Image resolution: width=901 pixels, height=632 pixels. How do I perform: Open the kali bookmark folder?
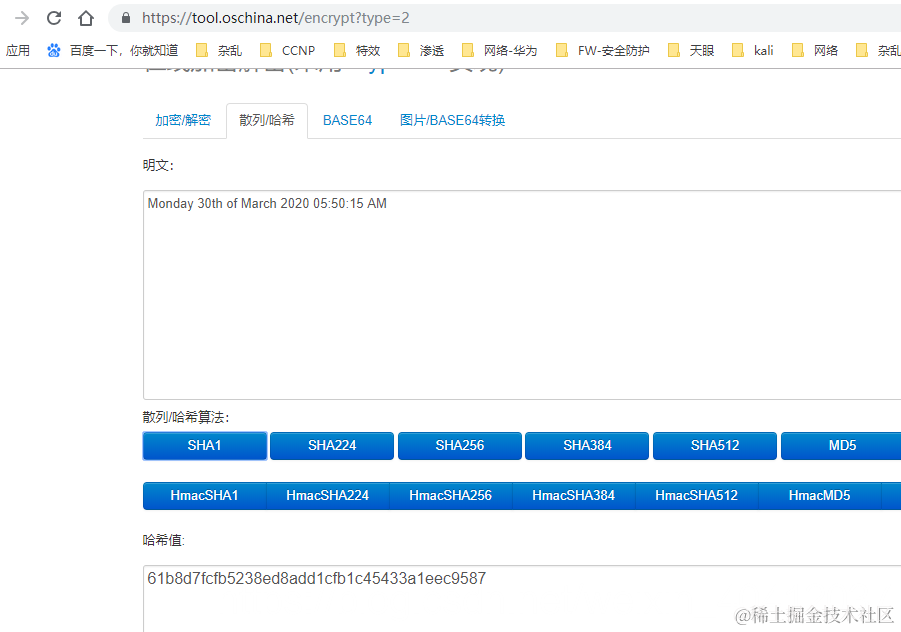click(x=753, y=51)
